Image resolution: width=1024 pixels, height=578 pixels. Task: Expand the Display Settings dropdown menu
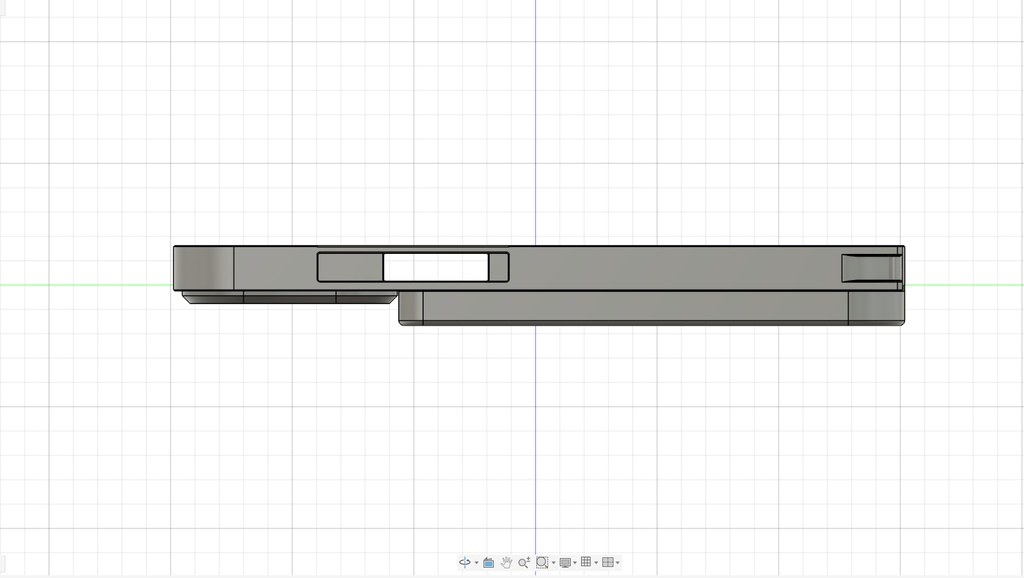pyautogui.click(x=575, y=562)
